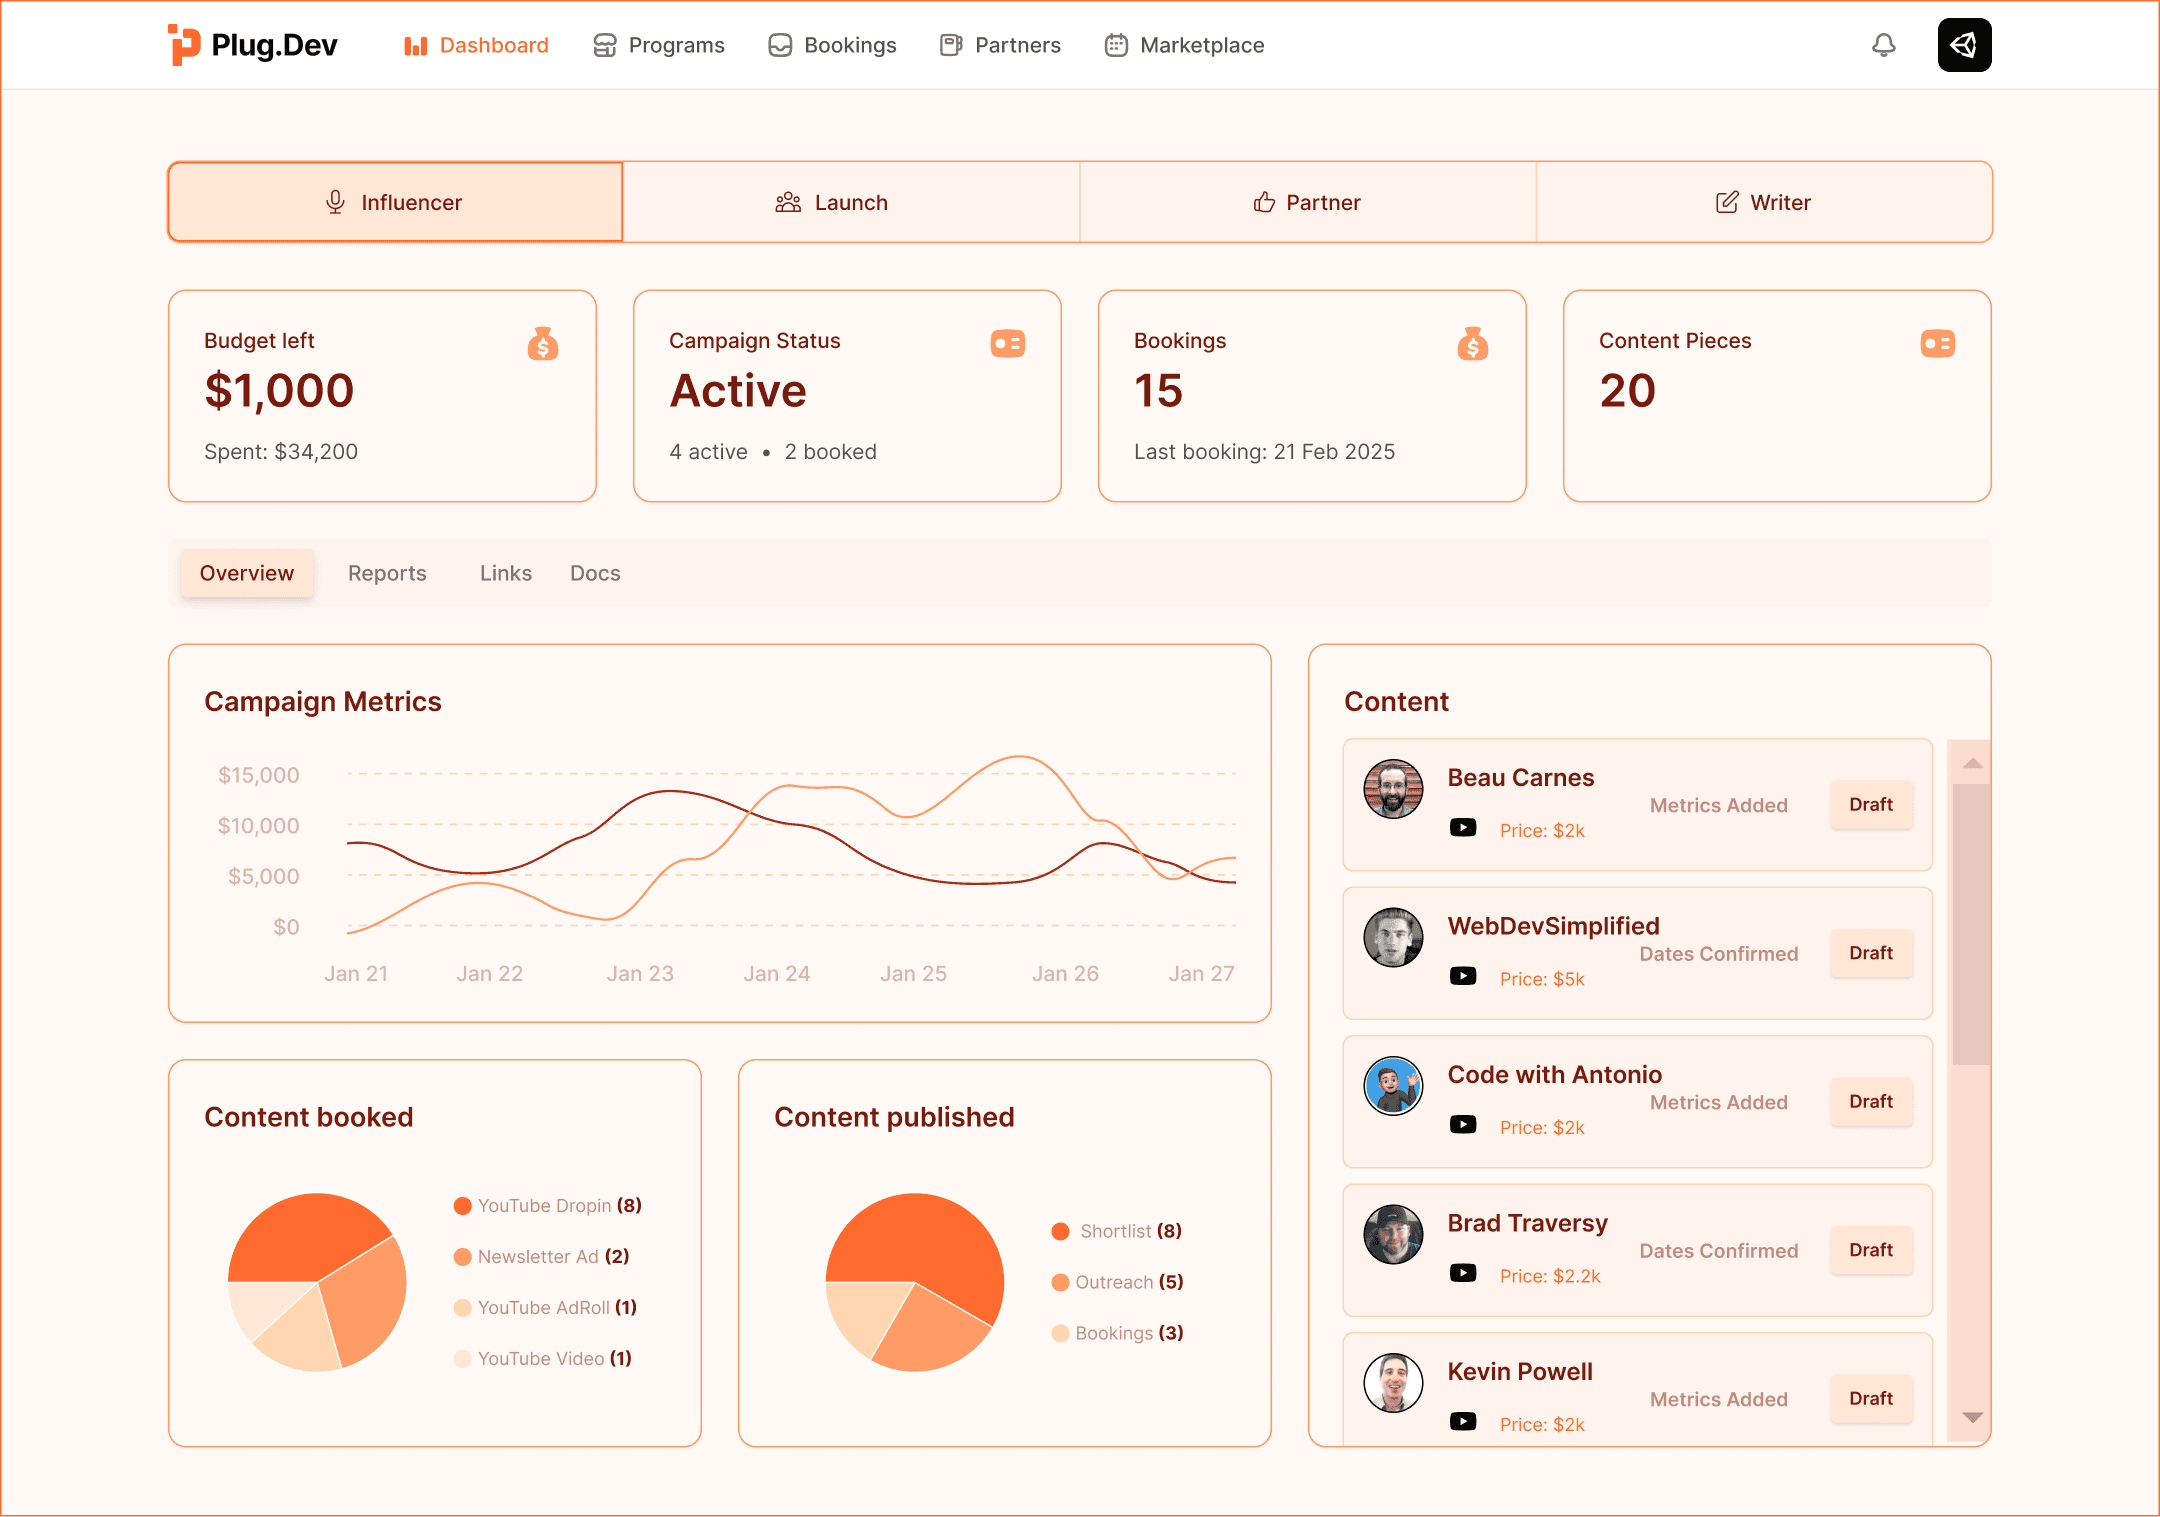Click the money bag icon in Budget left

(543, 344)
